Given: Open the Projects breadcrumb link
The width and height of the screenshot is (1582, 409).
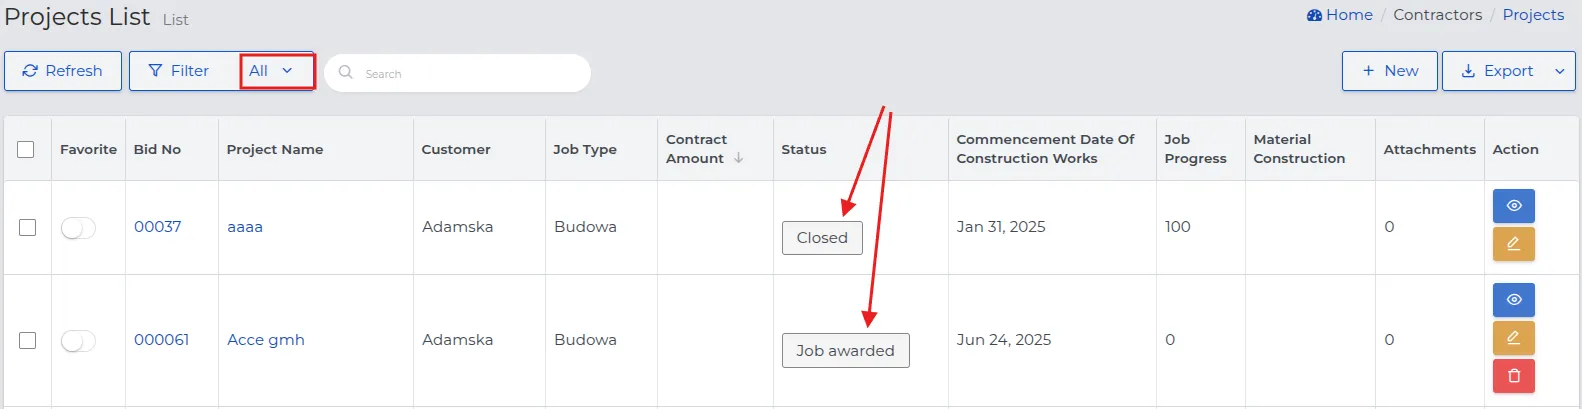Looking at the screenshot, I should tap(1533, 15).
